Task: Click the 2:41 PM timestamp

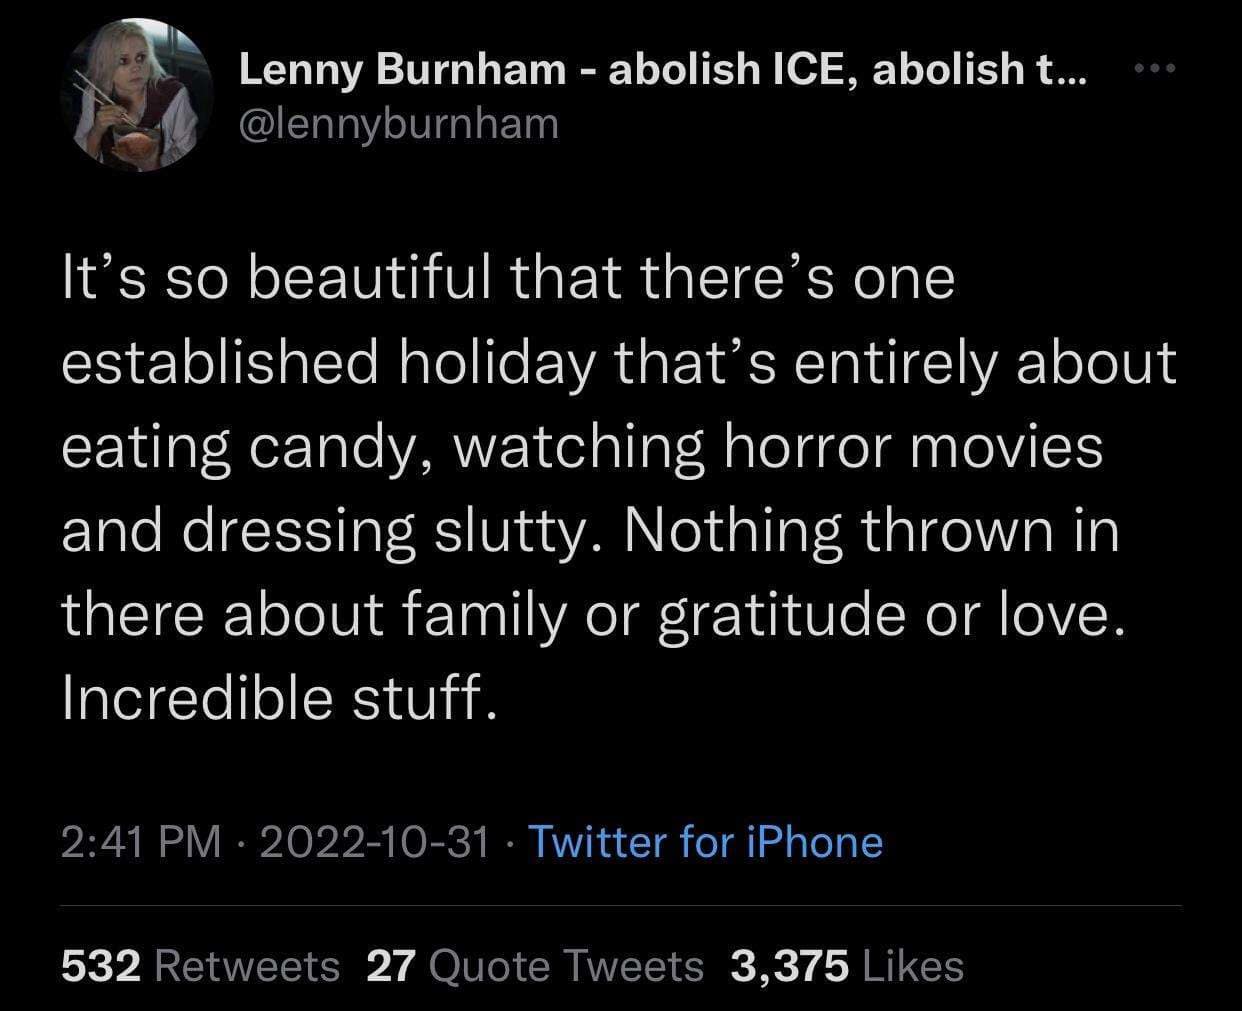Action: [140, 843]
